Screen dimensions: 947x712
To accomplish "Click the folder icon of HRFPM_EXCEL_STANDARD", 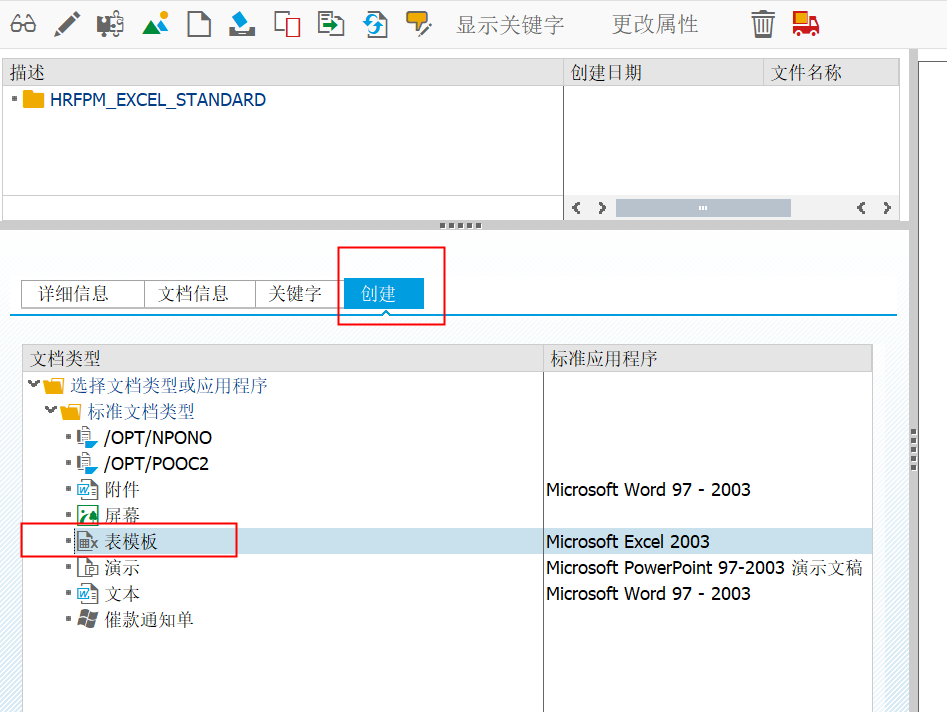I will coord(33,99).
